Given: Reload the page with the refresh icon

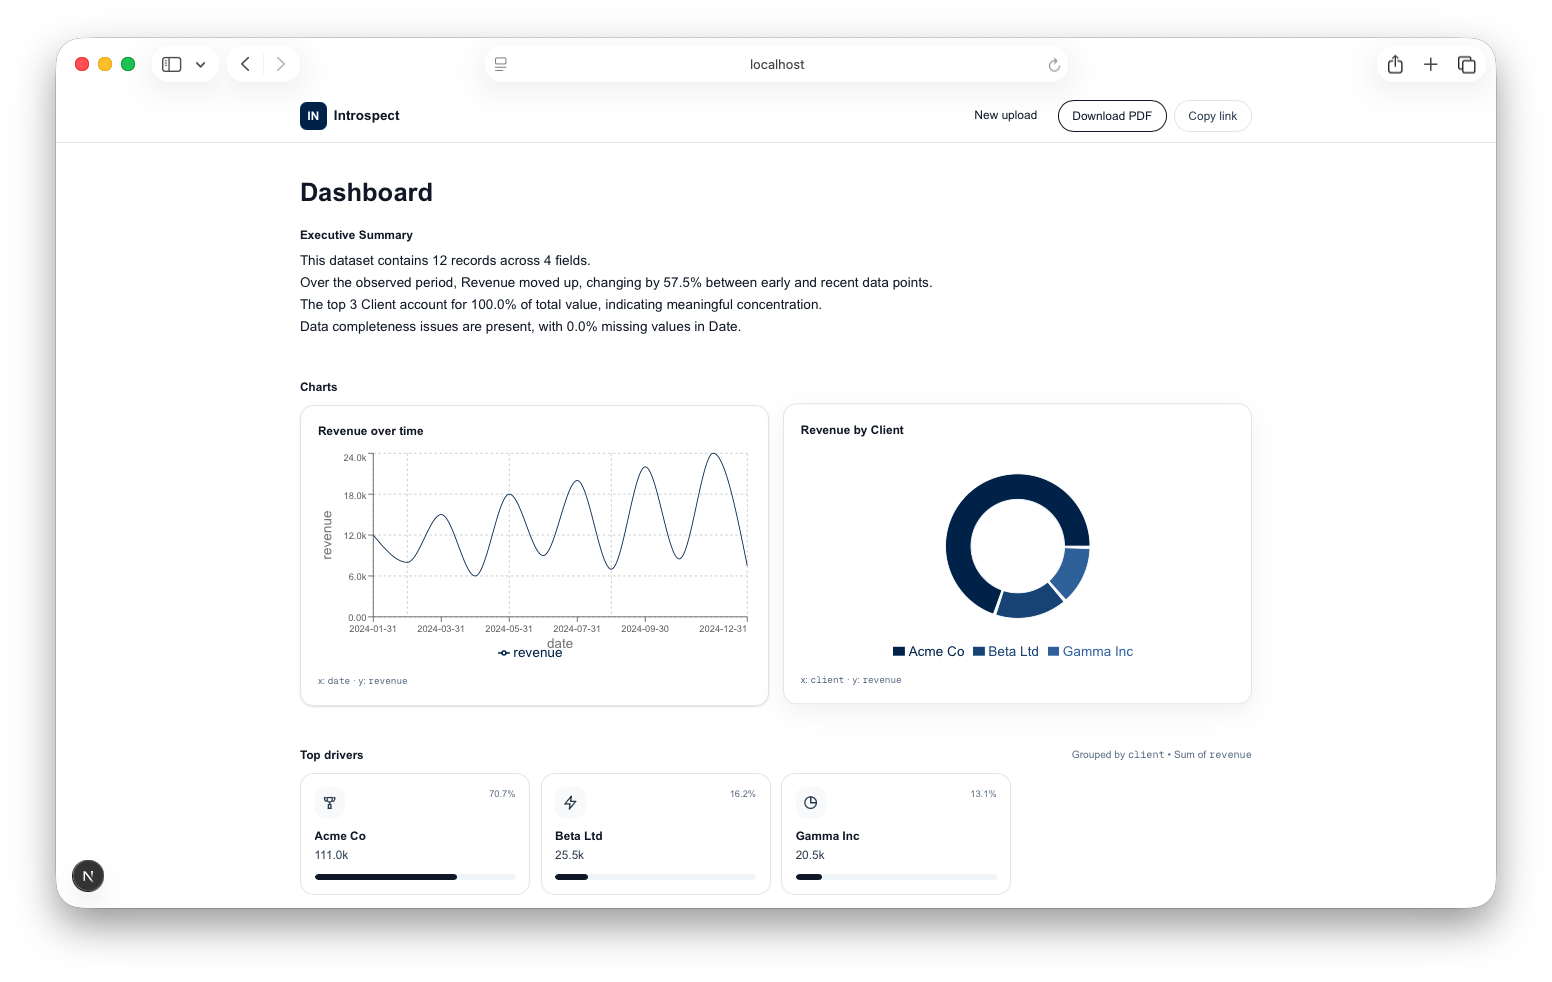Looking at the screenshot, I should point(1054,65).
